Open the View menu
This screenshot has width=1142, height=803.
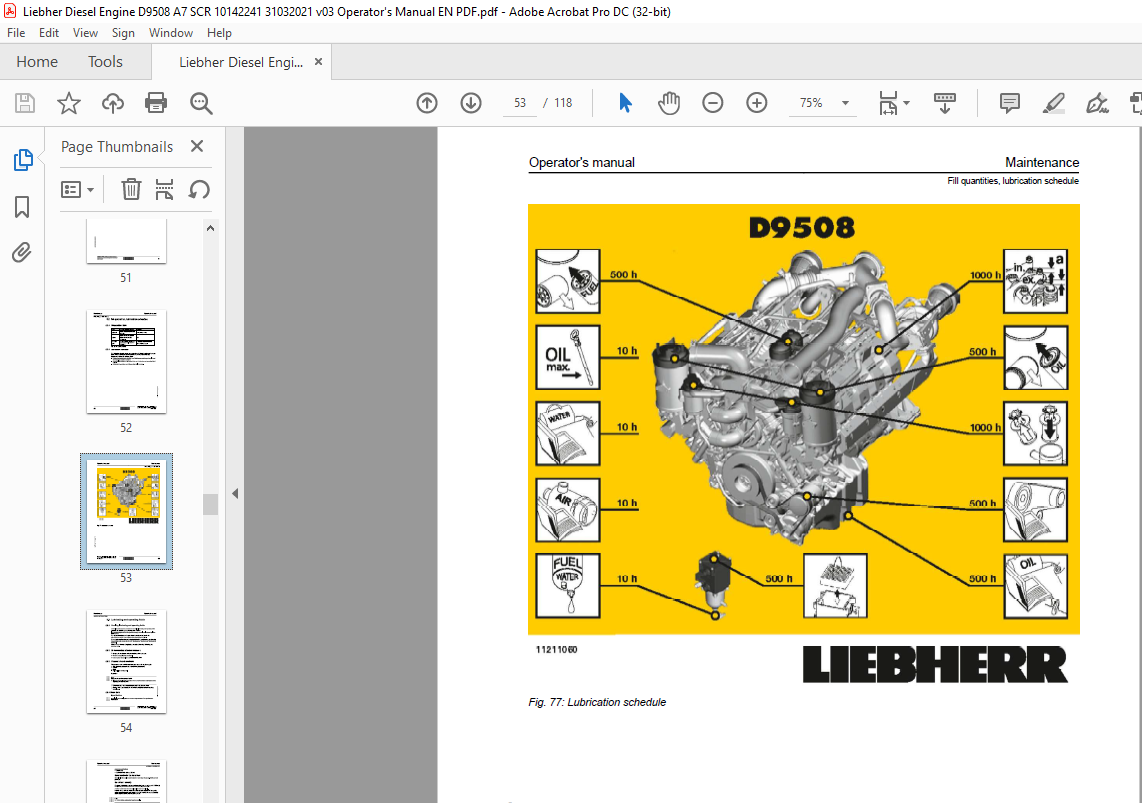coord(85,33)
